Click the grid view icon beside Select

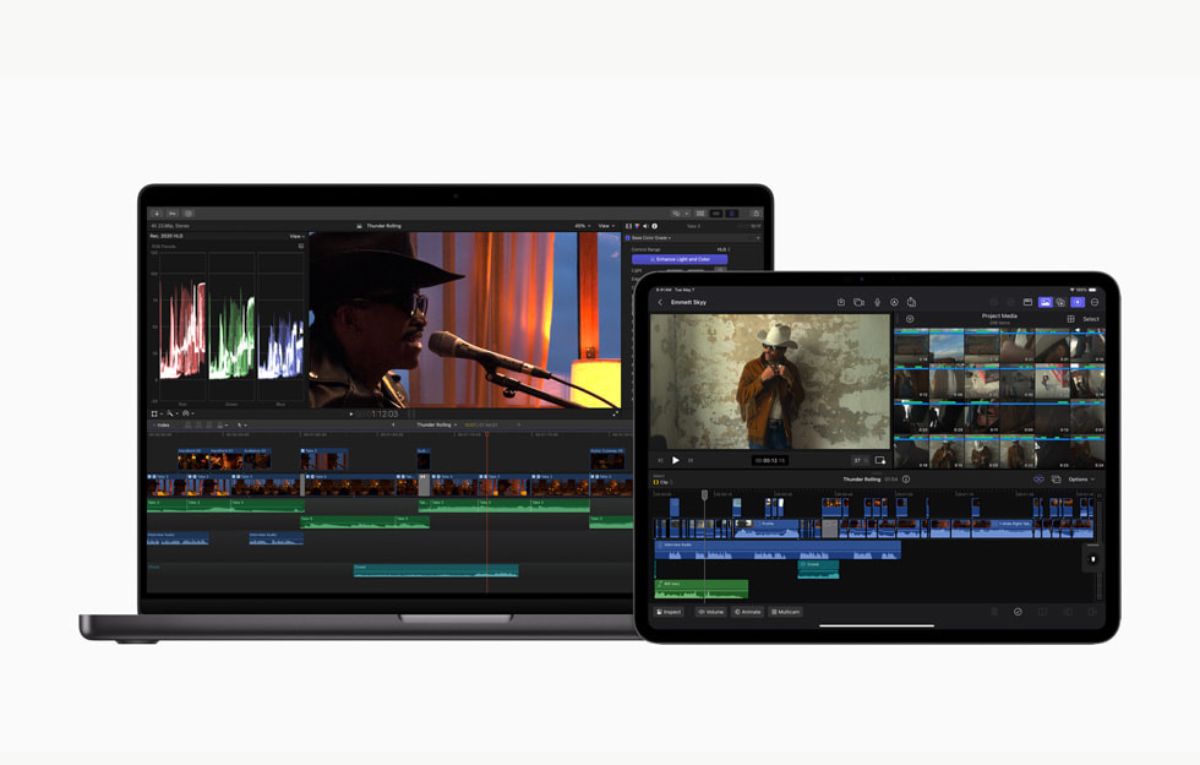tap(1070, 319)
